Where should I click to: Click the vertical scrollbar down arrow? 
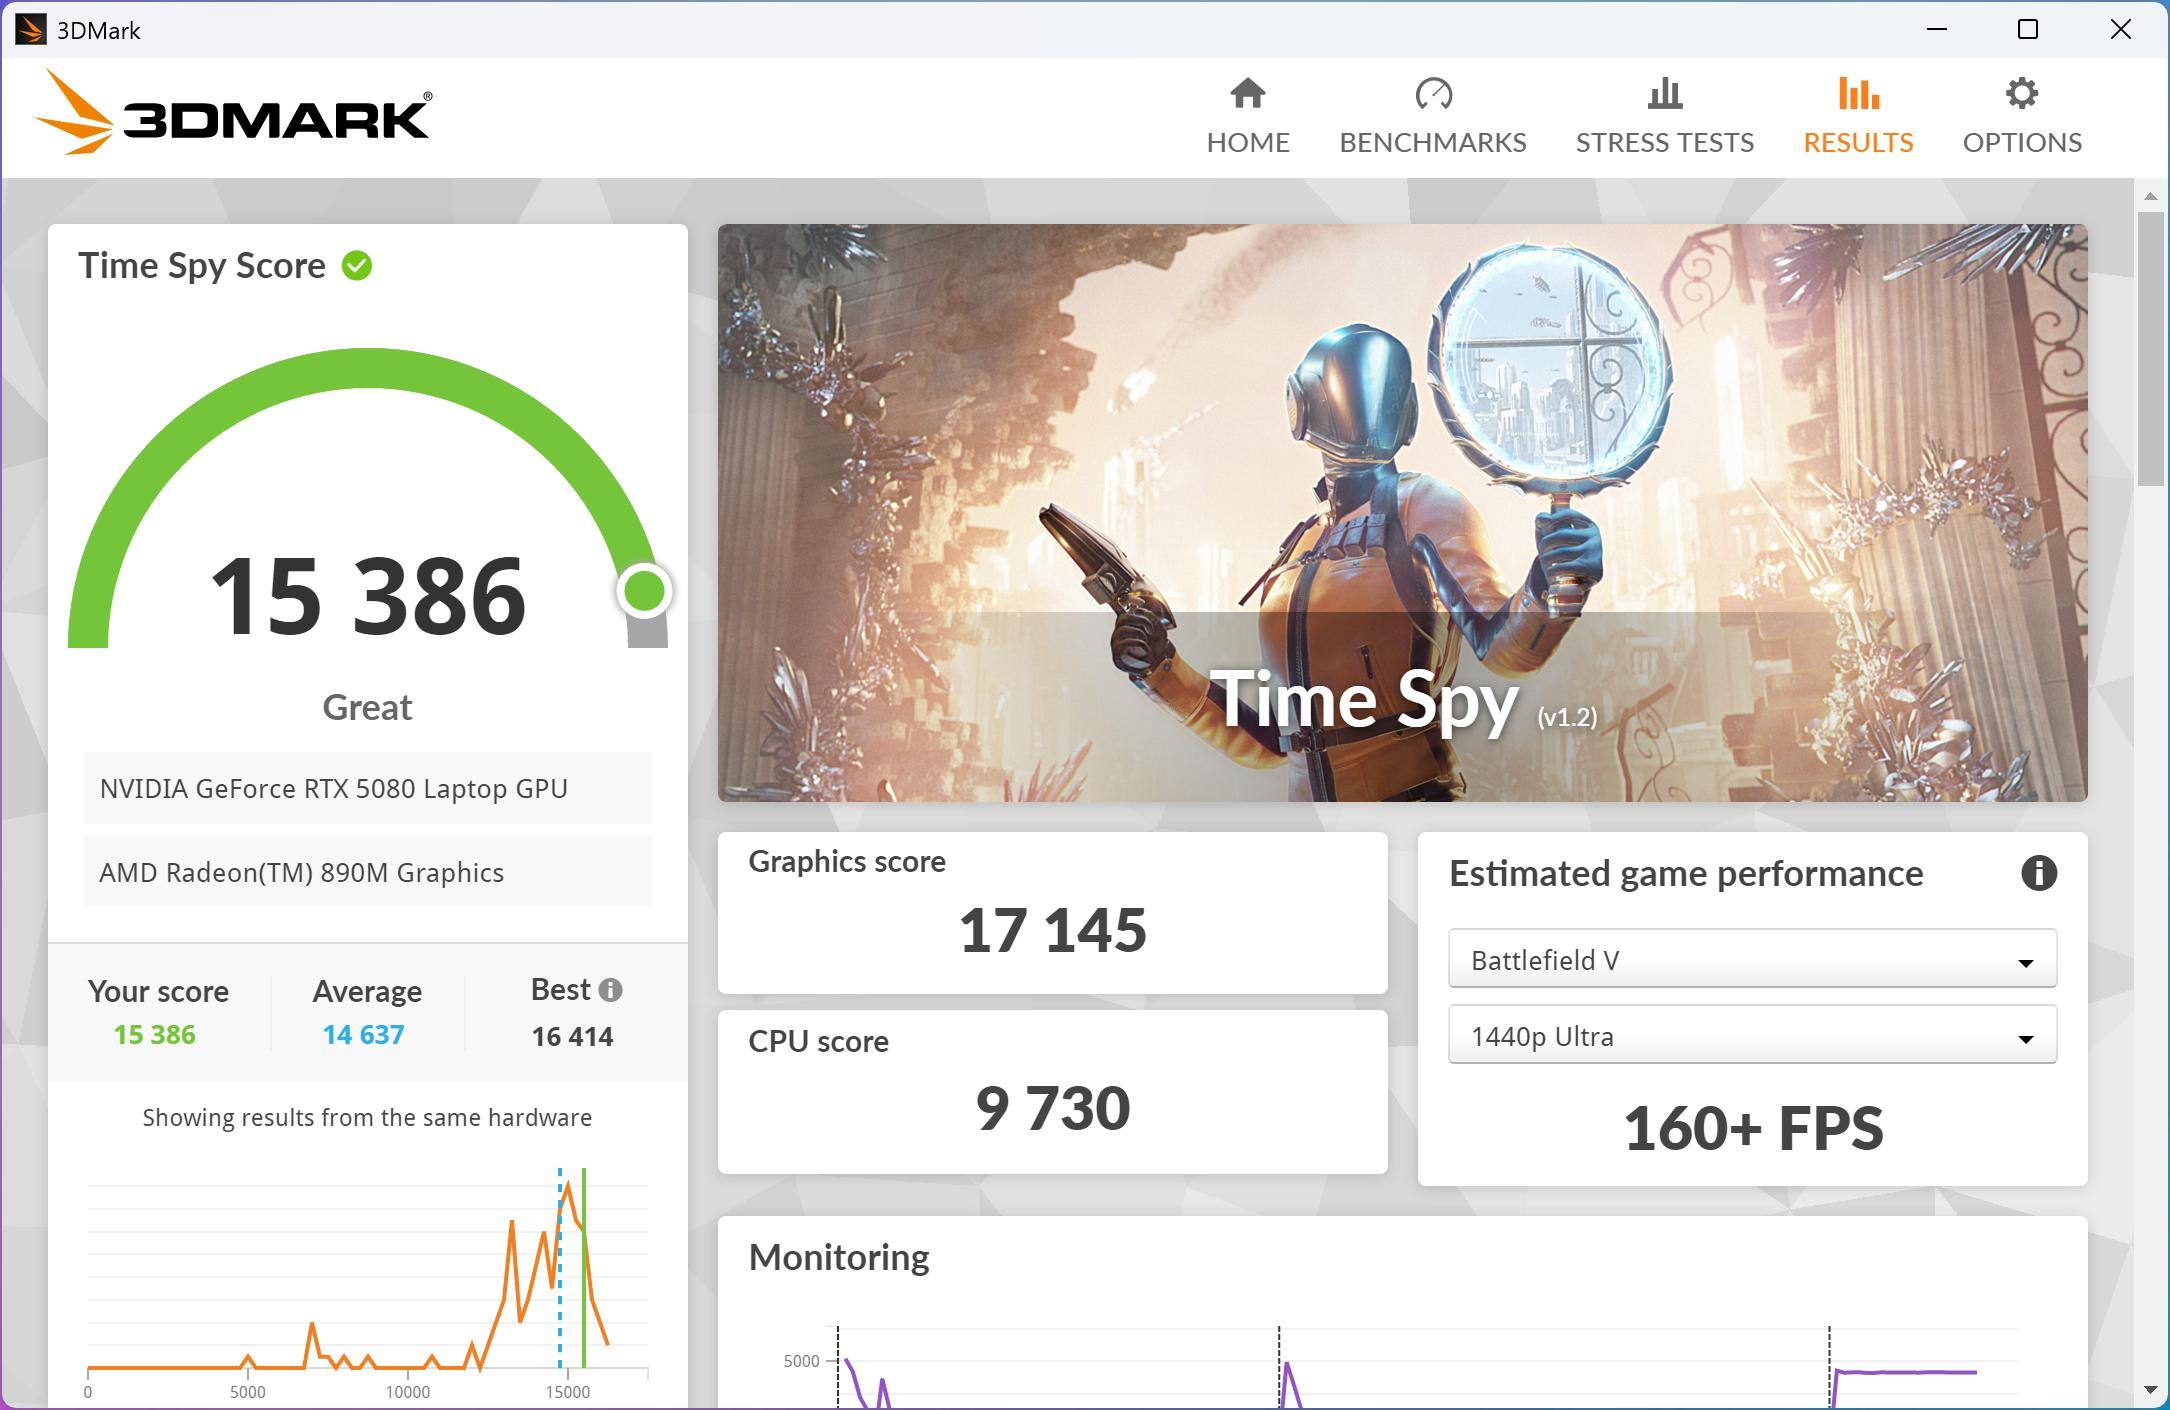[x=2150, y=1390]
